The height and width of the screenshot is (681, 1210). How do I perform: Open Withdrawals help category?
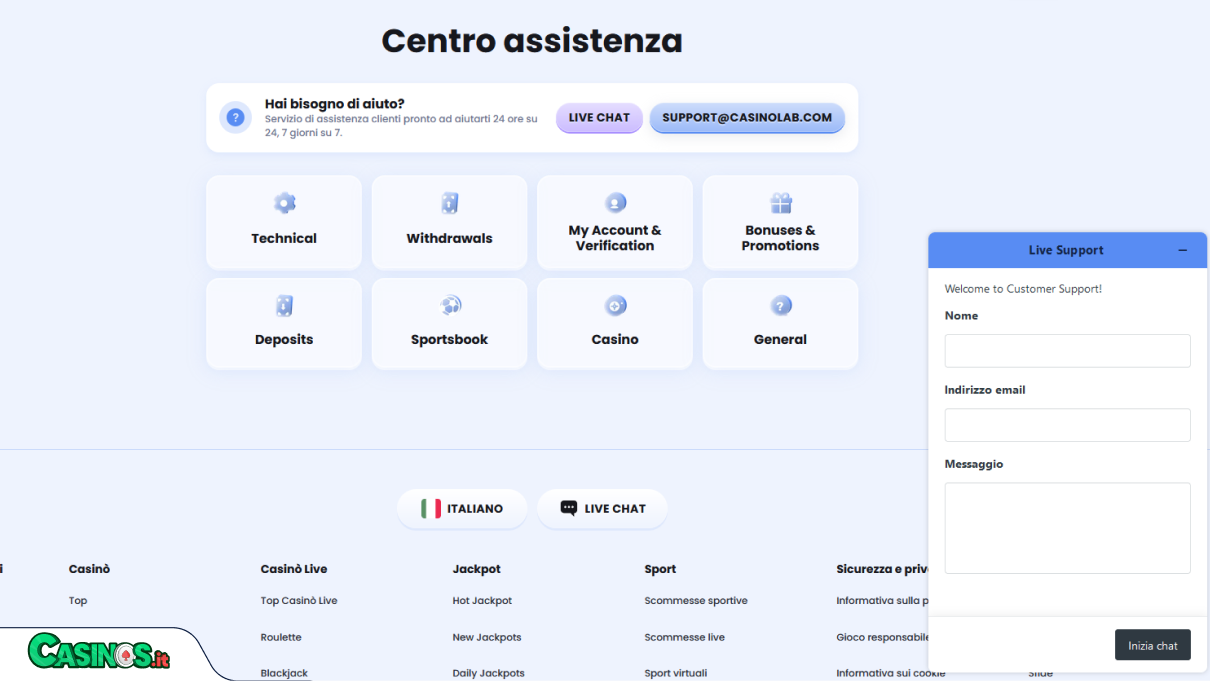point(449,222)
